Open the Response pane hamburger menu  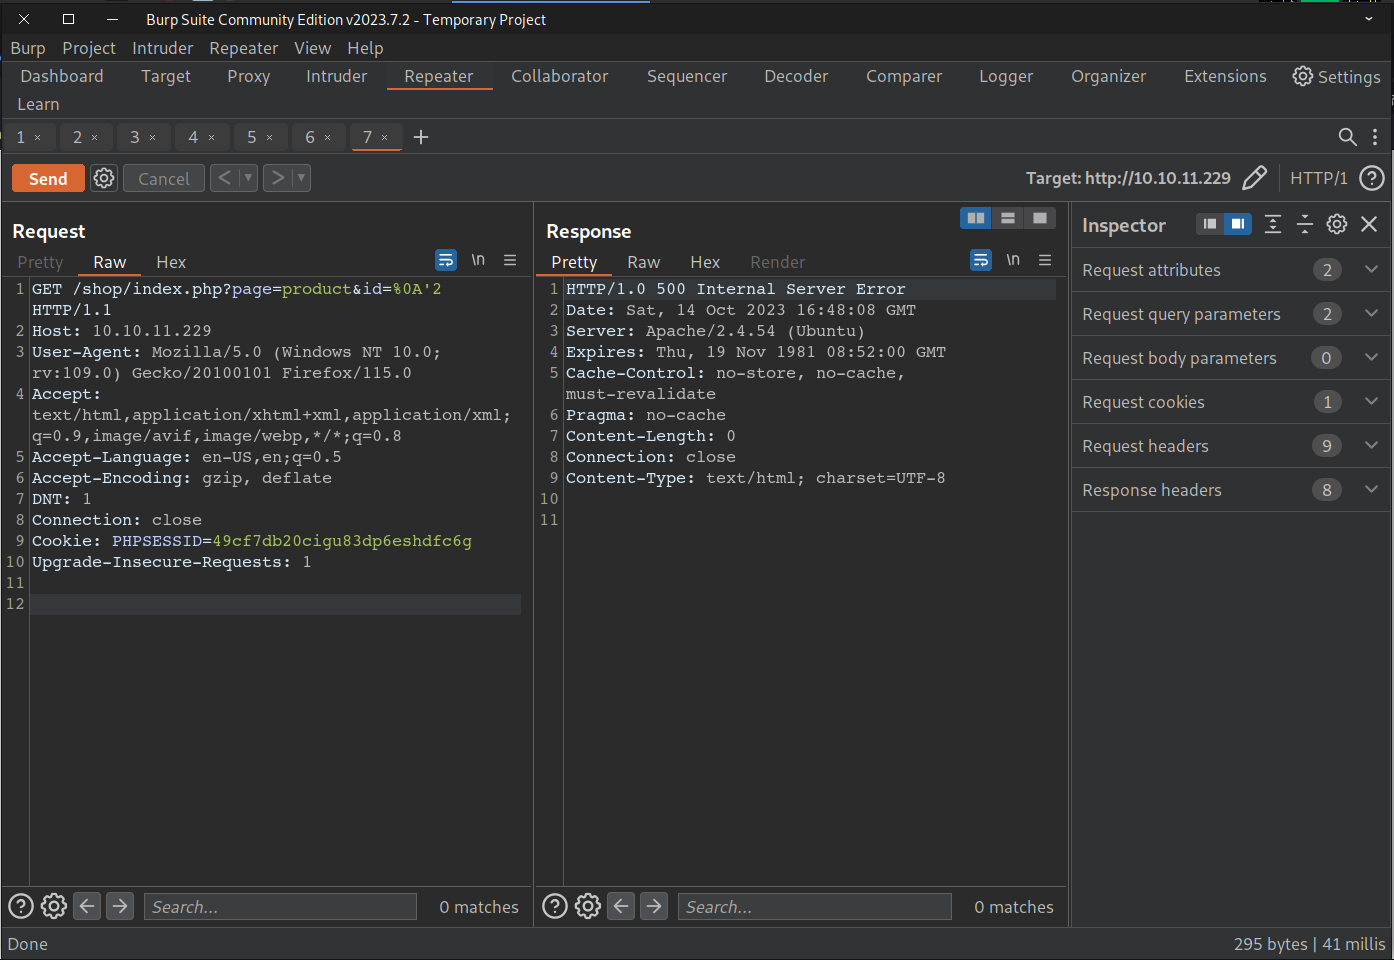coord(1045,260)
